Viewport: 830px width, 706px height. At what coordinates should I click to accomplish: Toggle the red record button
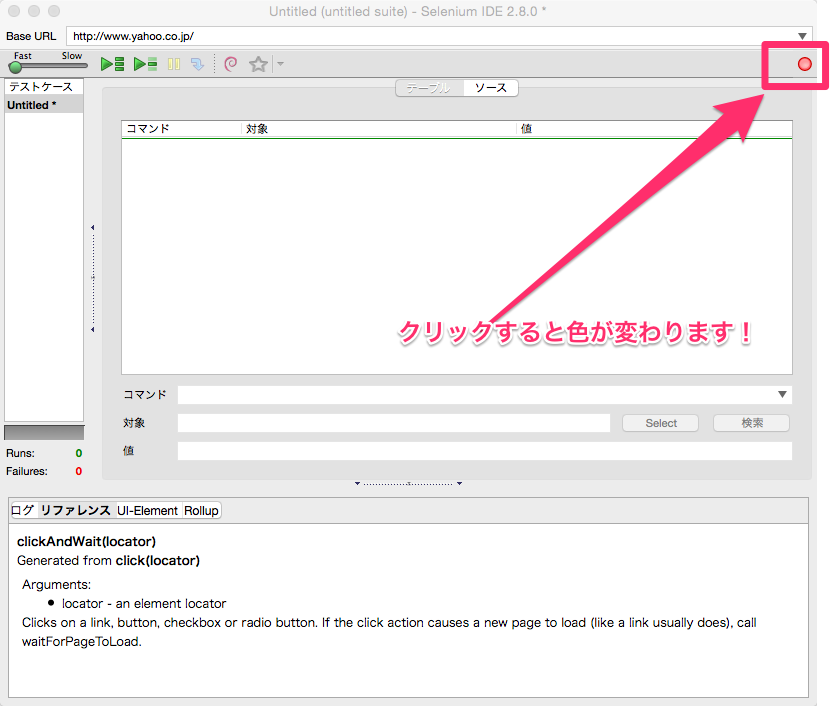click(805, 64)
